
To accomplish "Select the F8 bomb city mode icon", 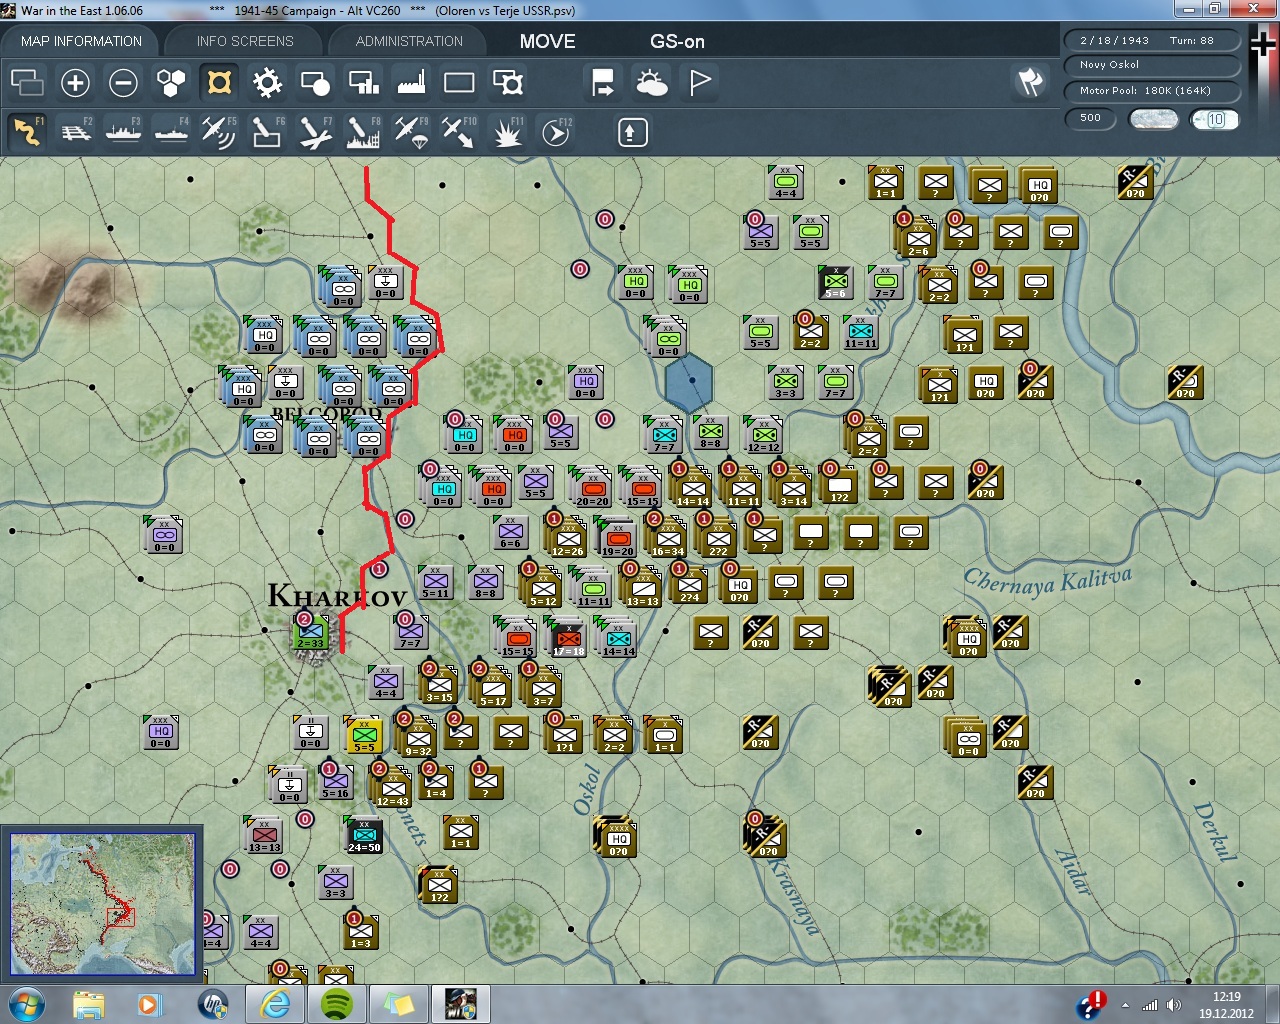I will tap(363, 132).
